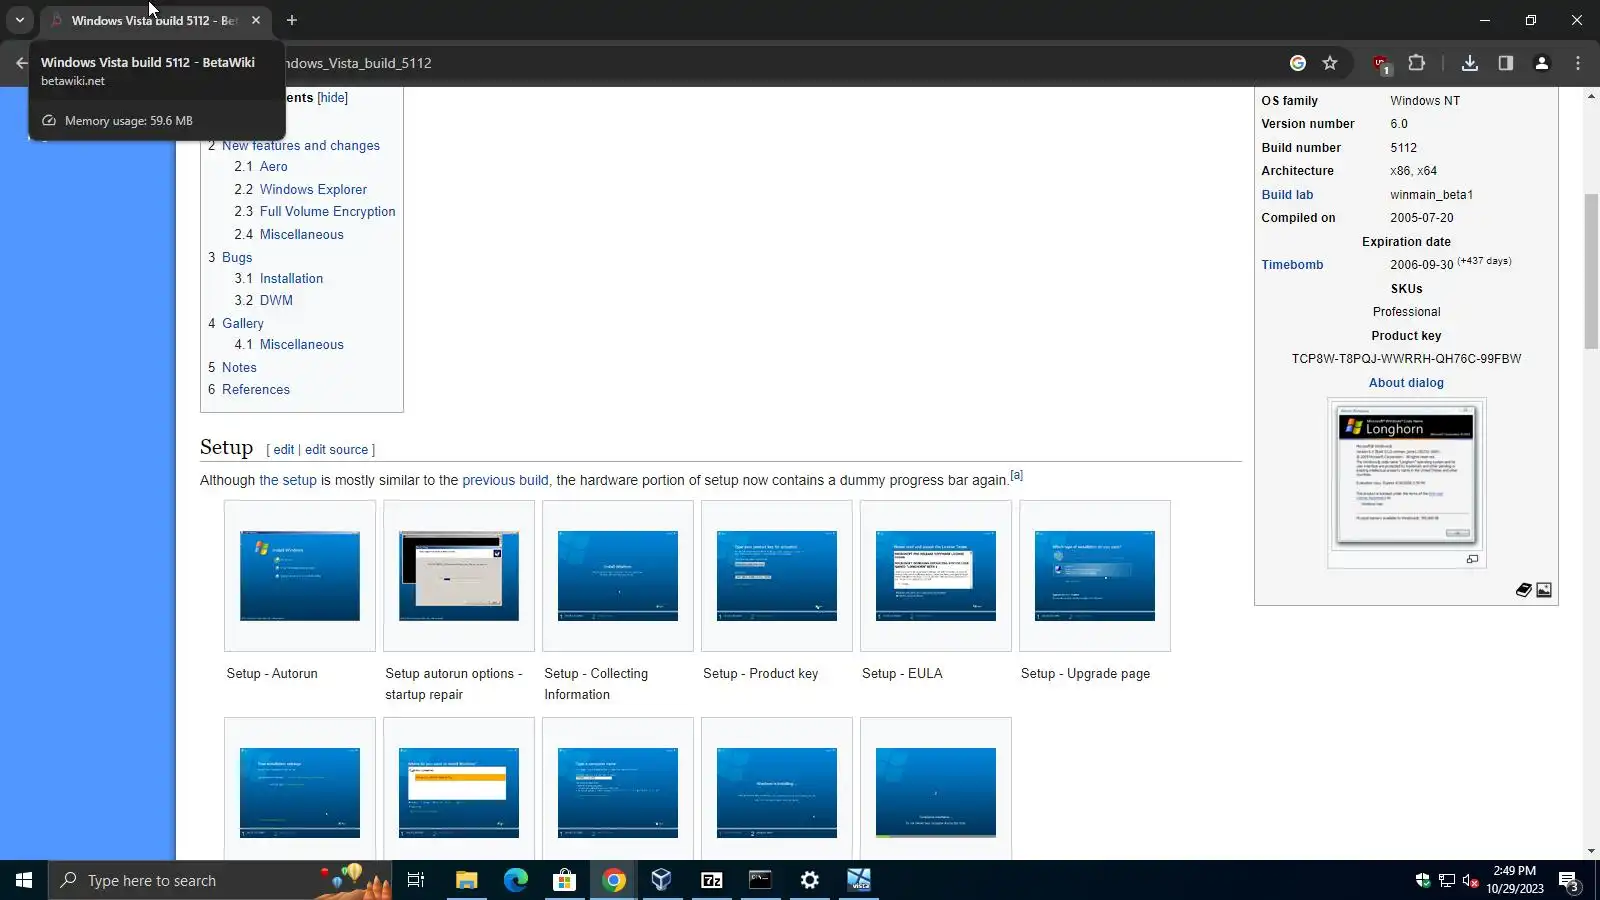
Task: Open VirtualBox from the taskbar
Action: [662, 880]
